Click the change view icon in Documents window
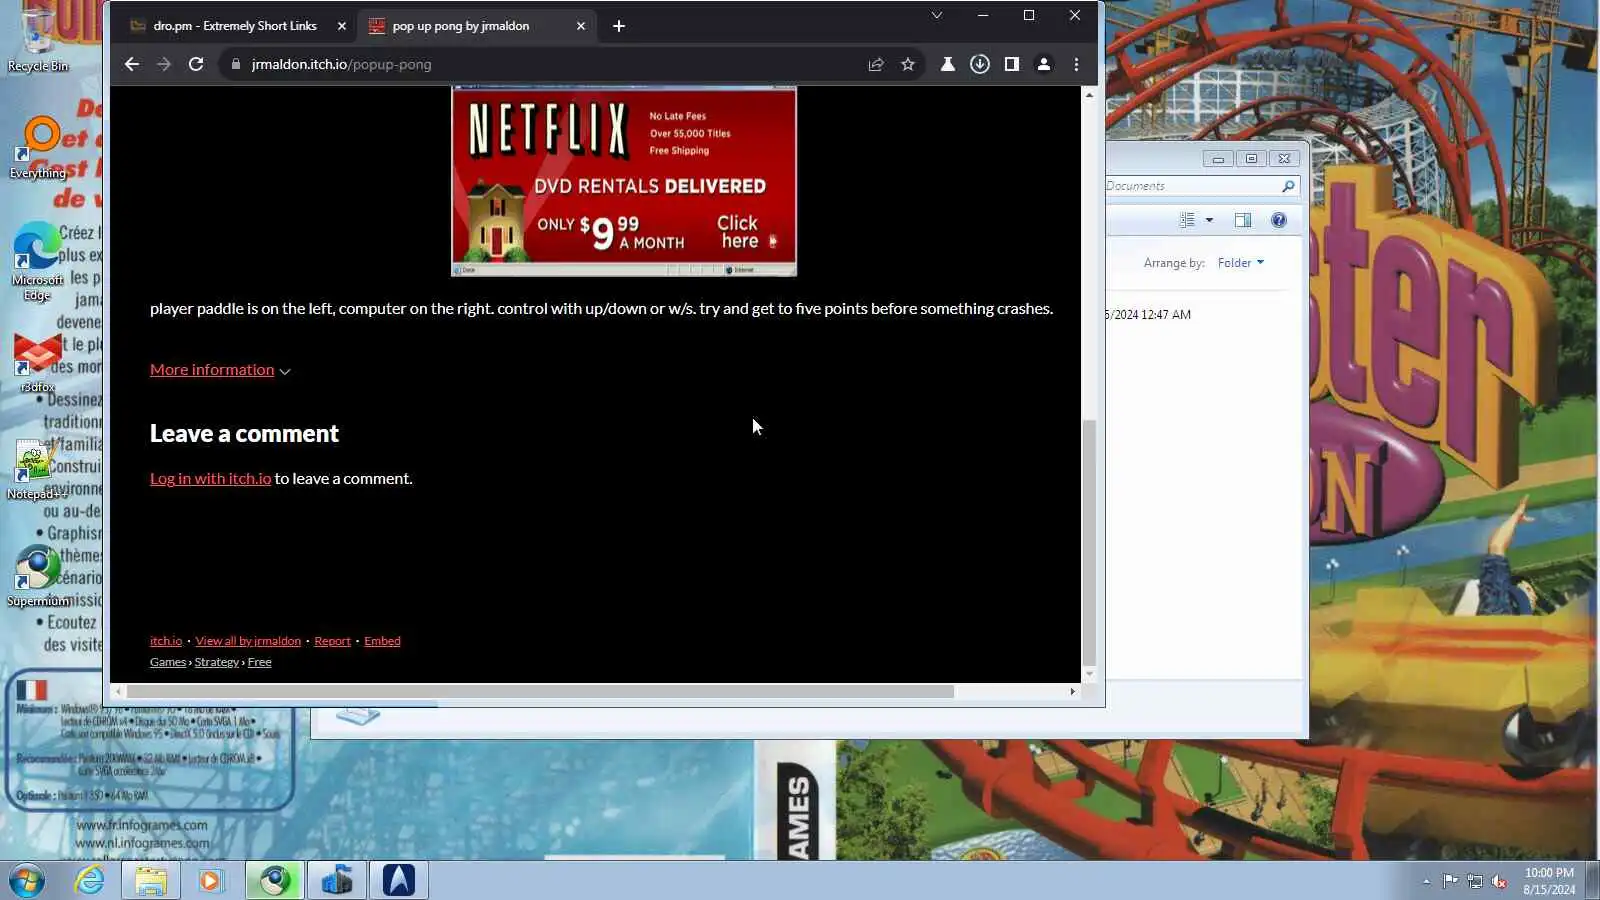The image size is (1600, 900). [1187, 220]
